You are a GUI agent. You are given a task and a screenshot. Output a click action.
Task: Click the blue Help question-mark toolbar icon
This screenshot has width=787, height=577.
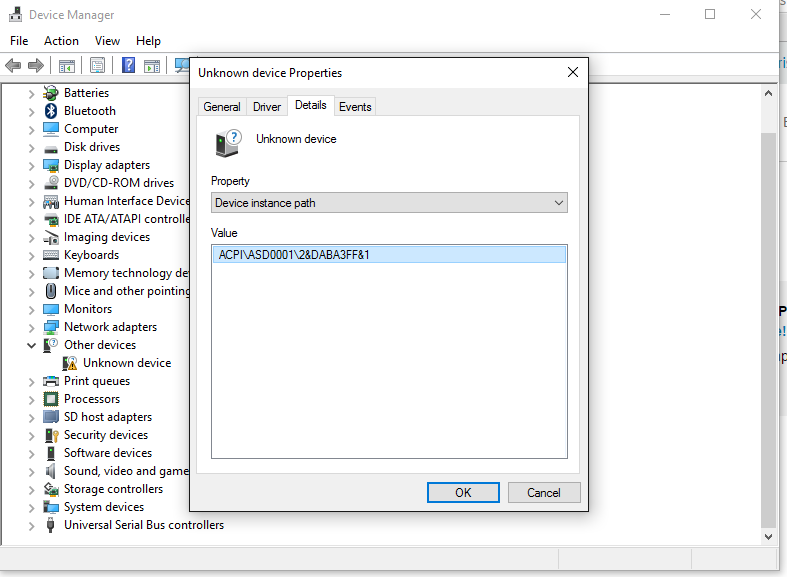click(x=128, y=65)
